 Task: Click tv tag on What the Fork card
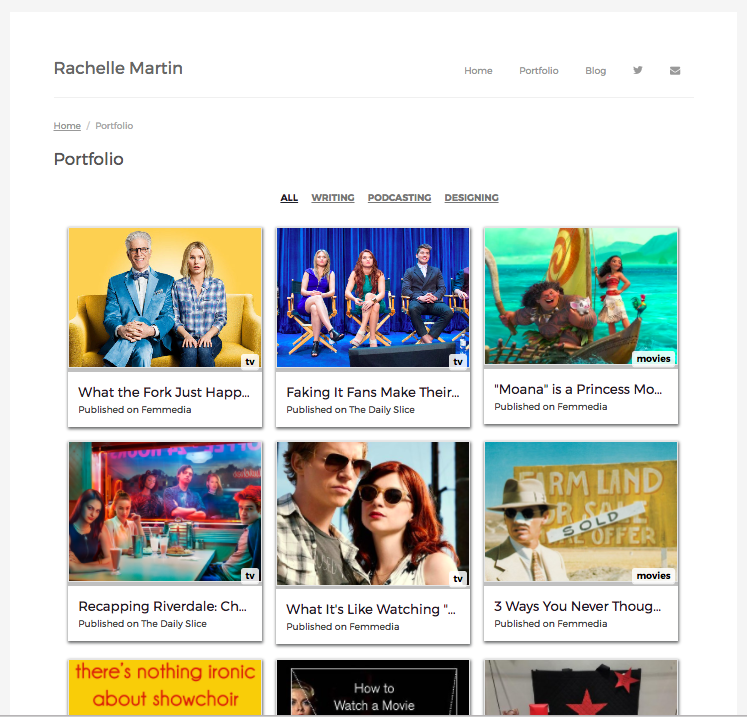click(x=250, y=362)
